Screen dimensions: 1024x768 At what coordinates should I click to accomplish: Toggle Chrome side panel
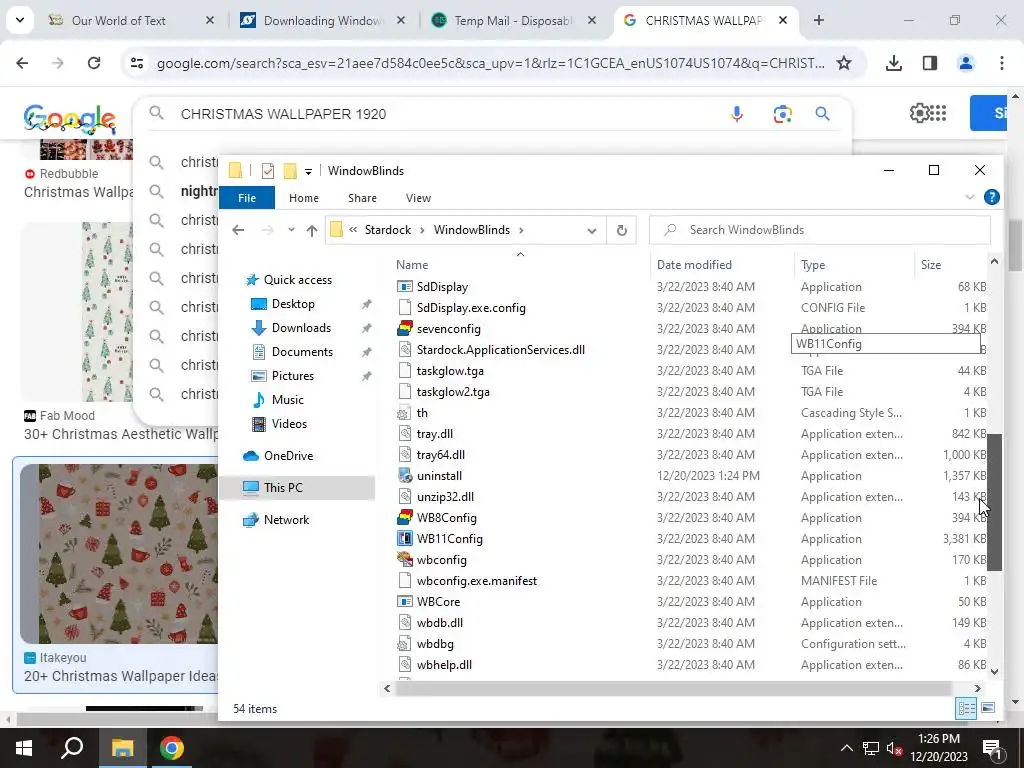(x=930, y=63)
